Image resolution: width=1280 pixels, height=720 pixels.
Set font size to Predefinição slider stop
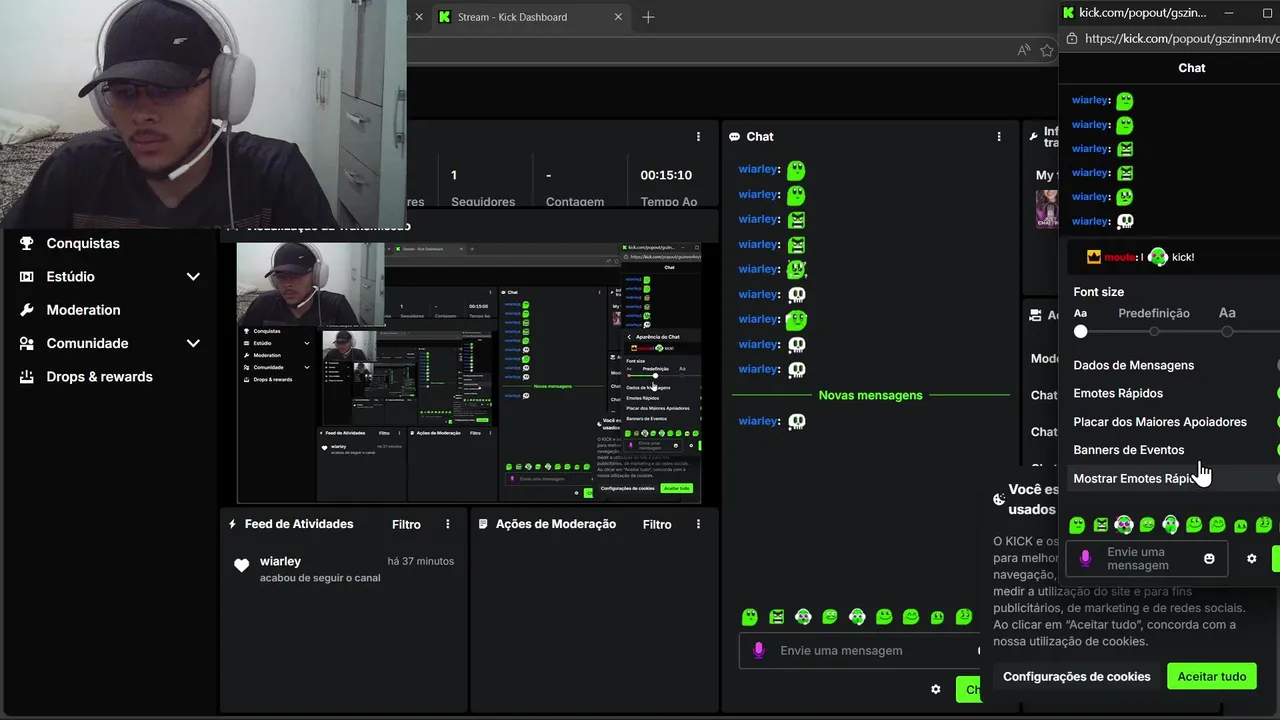point(1154,331)
